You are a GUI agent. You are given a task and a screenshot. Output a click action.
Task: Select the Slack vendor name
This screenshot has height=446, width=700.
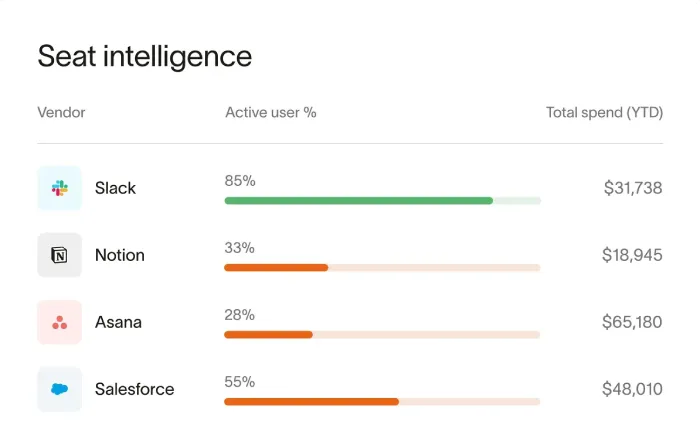coord(115,188)
